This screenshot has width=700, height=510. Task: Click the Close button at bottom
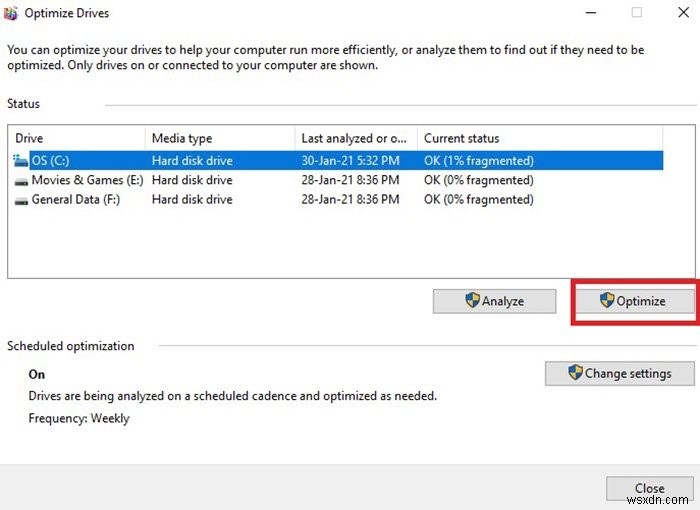(x=650, y=489)
